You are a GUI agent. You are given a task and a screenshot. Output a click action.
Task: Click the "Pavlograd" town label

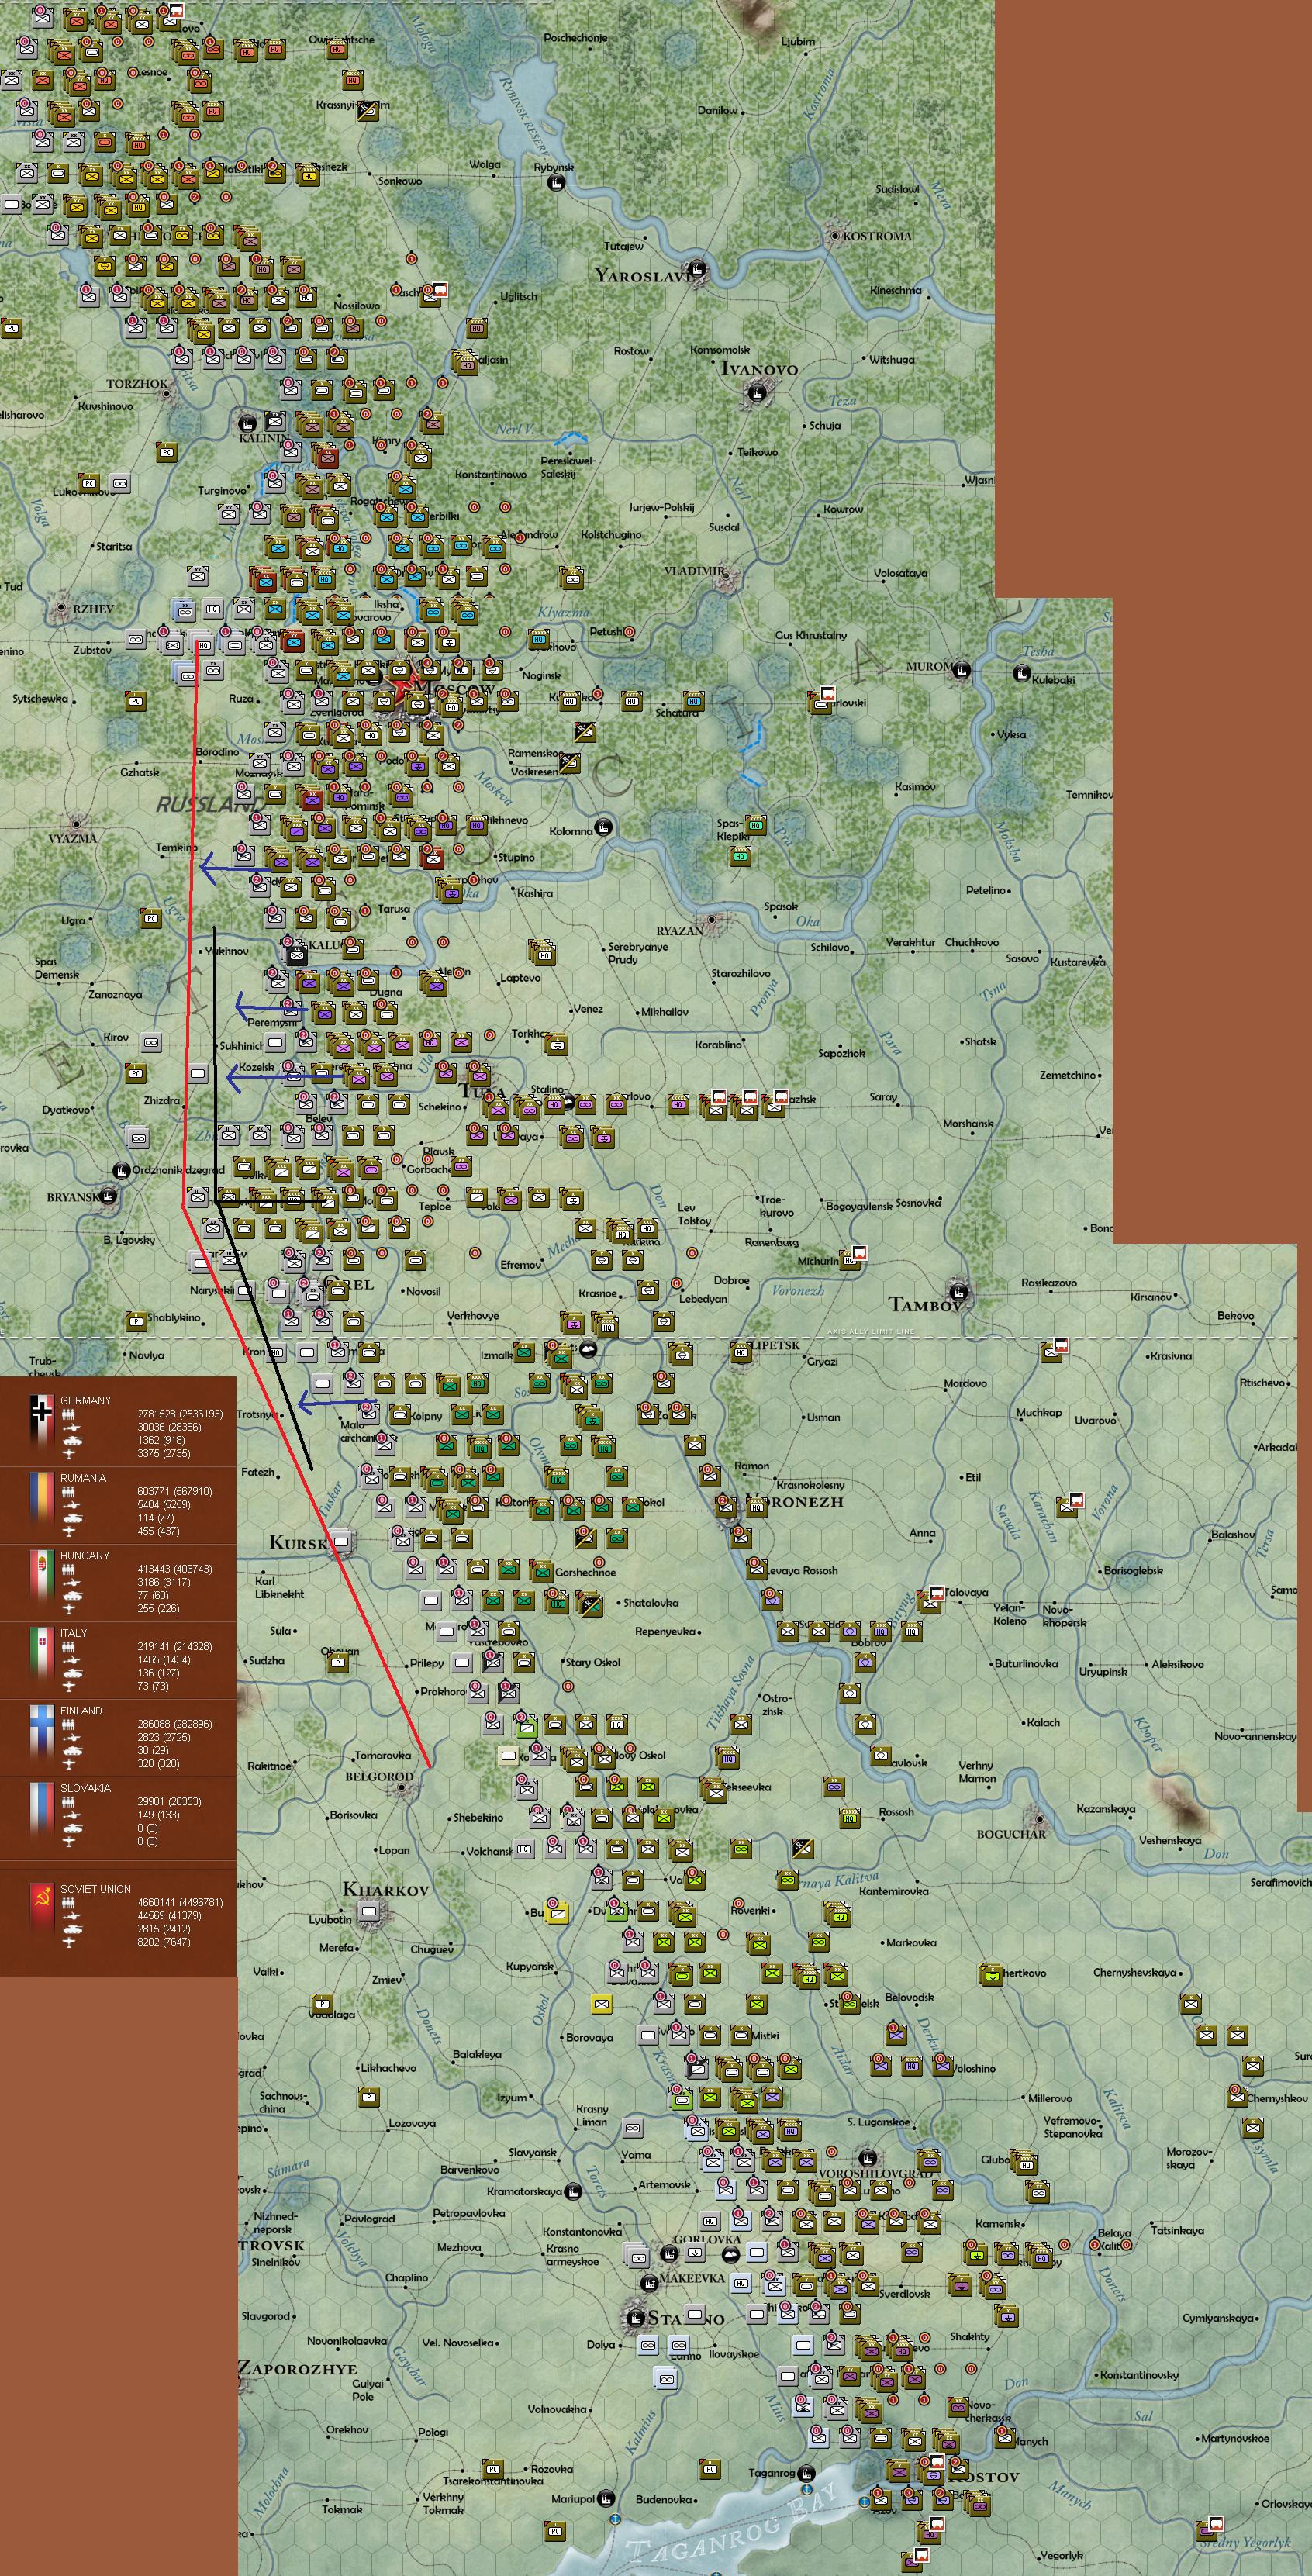[369, 2218]
